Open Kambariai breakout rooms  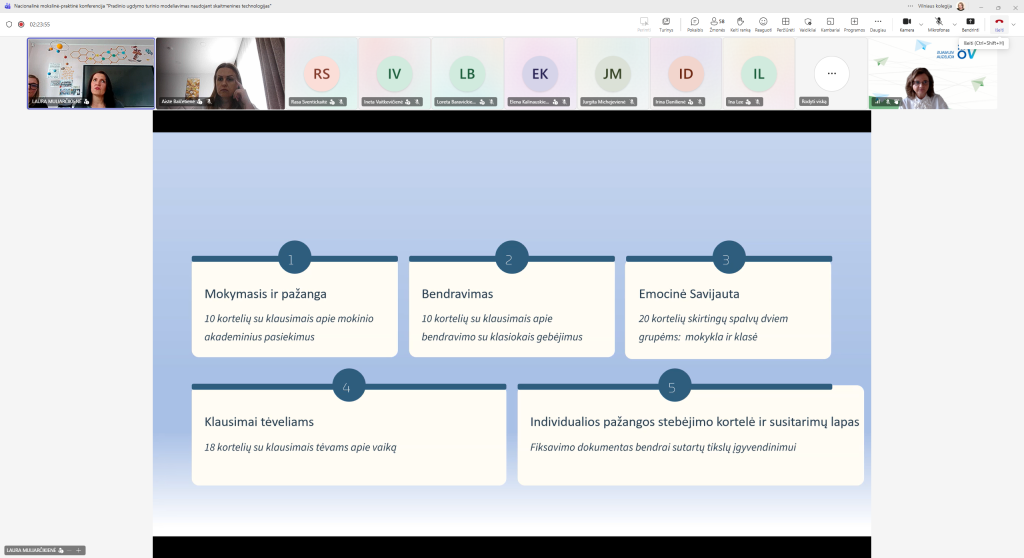point(830,23)
